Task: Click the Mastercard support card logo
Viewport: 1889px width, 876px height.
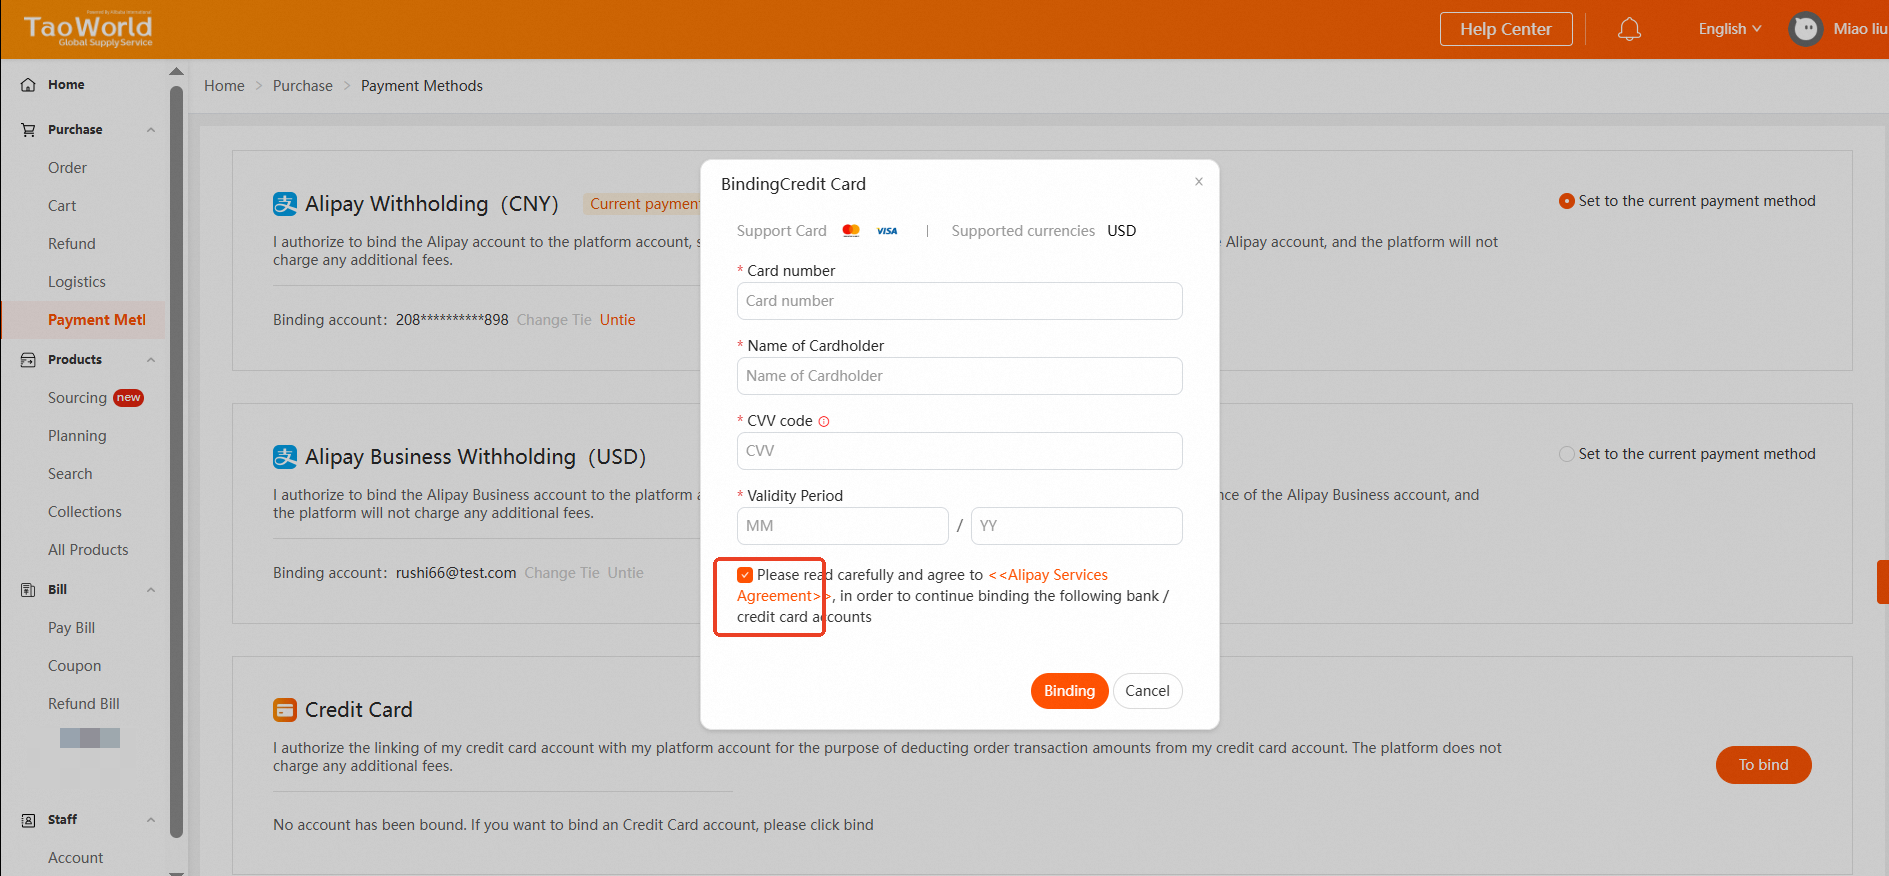Action: pos(851,231)
